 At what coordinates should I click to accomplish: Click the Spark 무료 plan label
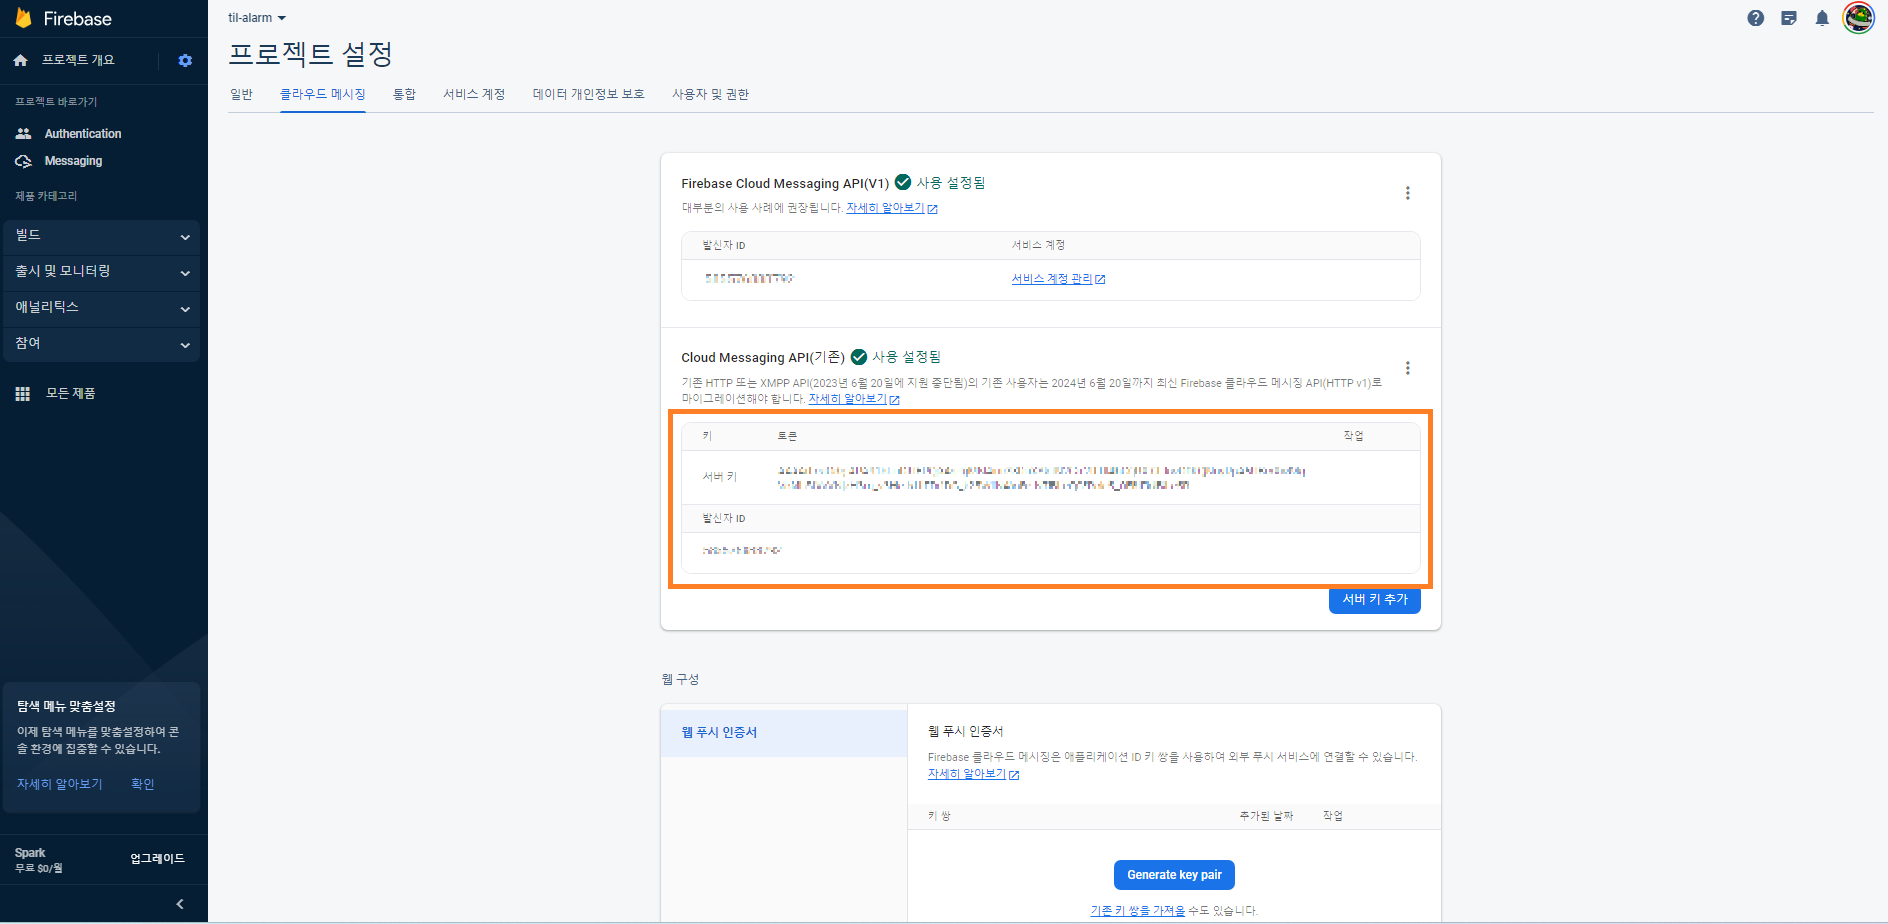(38, 860)
